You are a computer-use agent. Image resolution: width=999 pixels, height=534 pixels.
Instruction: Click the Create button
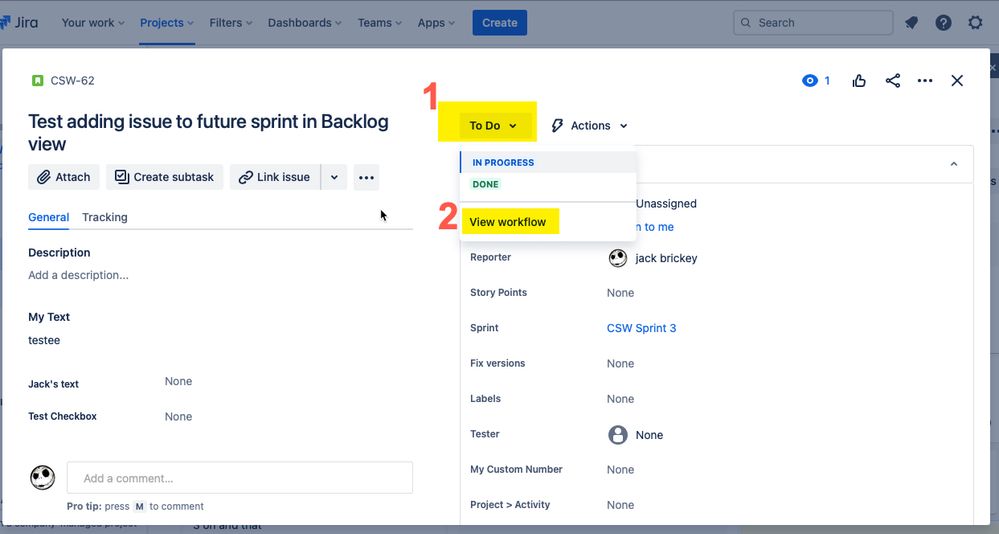click(500, 23)
